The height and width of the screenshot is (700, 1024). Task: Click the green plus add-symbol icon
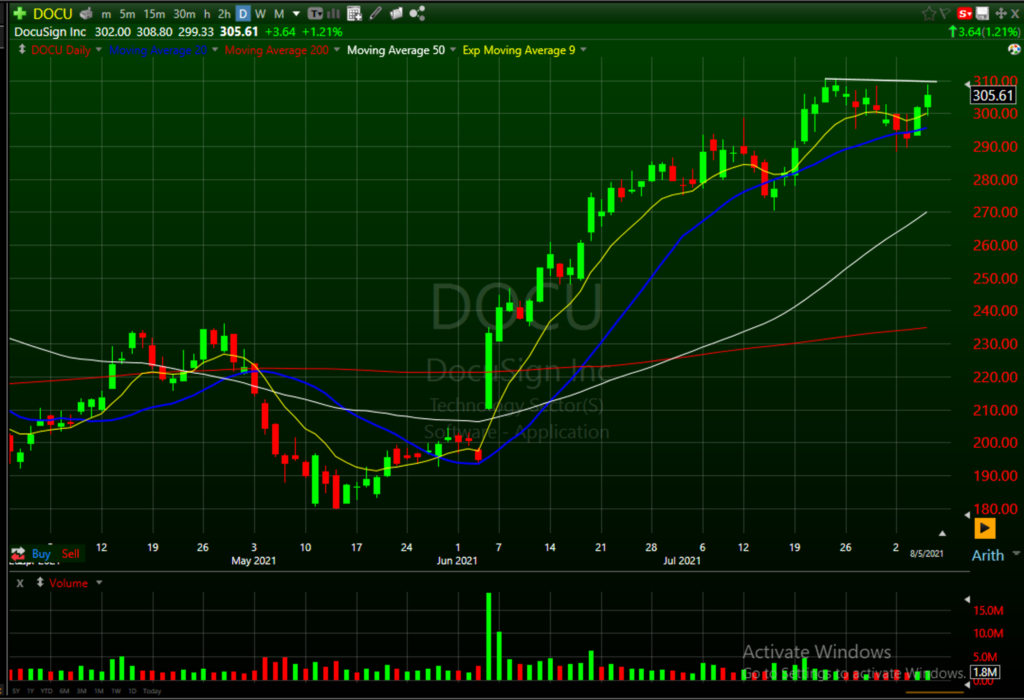(20, 13)
